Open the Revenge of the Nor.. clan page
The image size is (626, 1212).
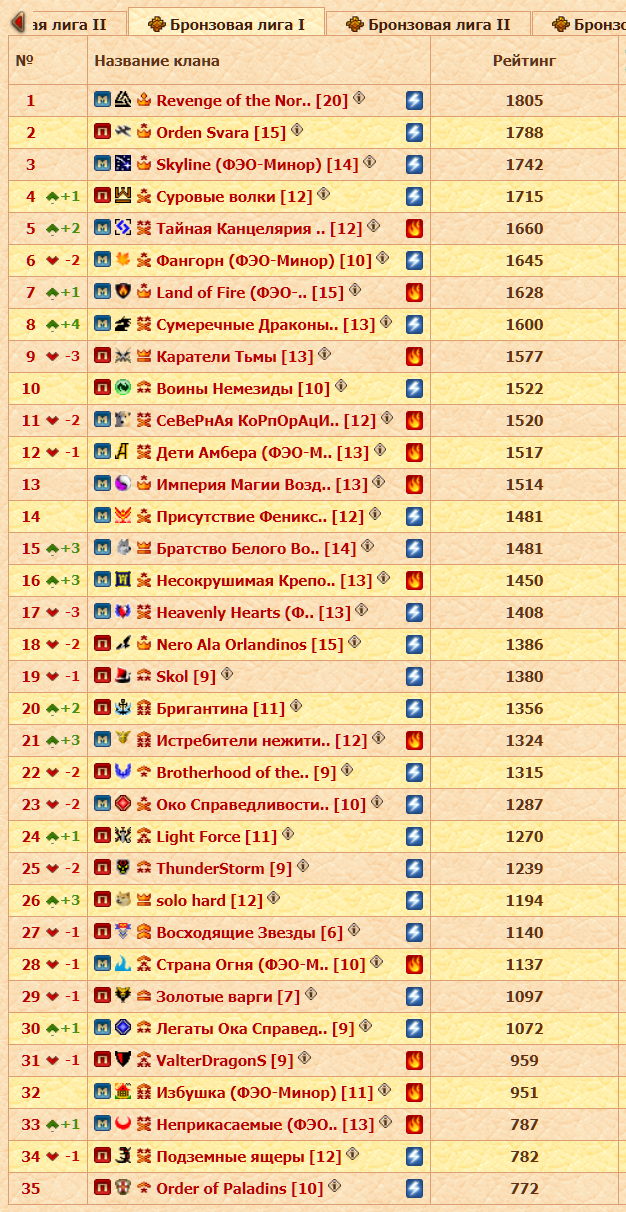236,101
